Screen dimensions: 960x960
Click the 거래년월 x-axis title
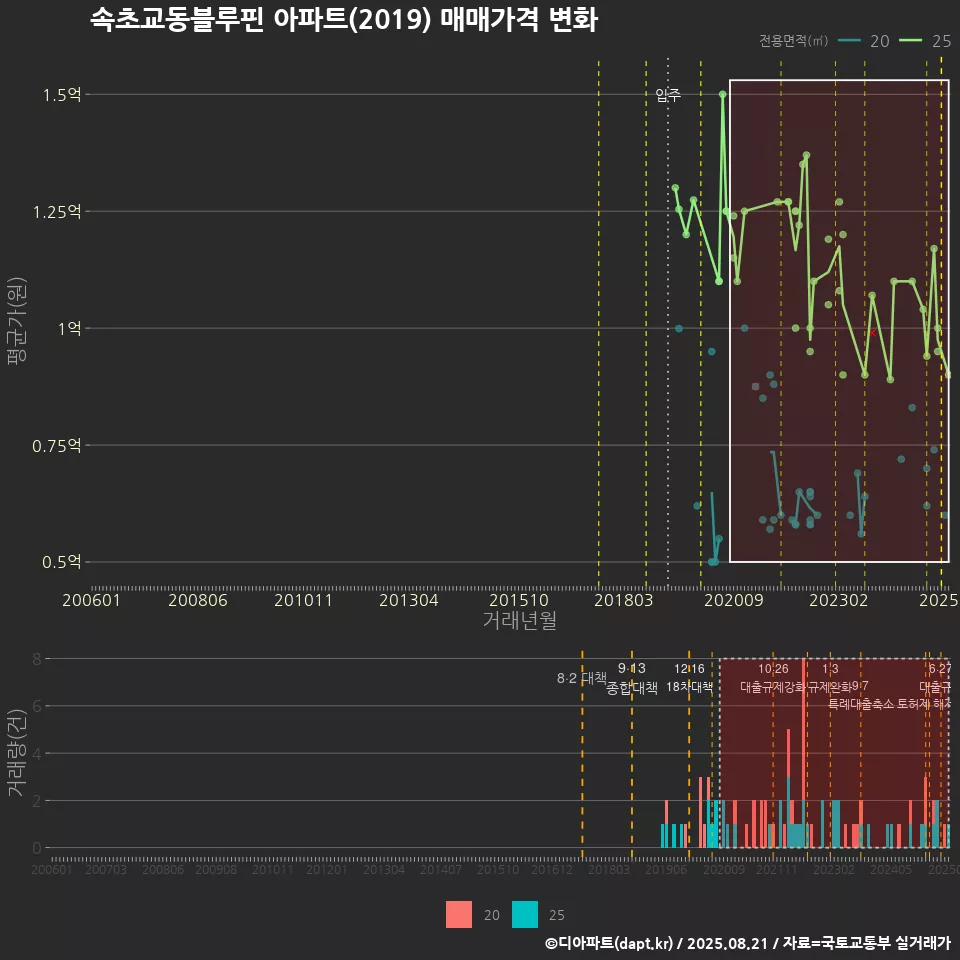pyautogui.click(x=520, y=620)
